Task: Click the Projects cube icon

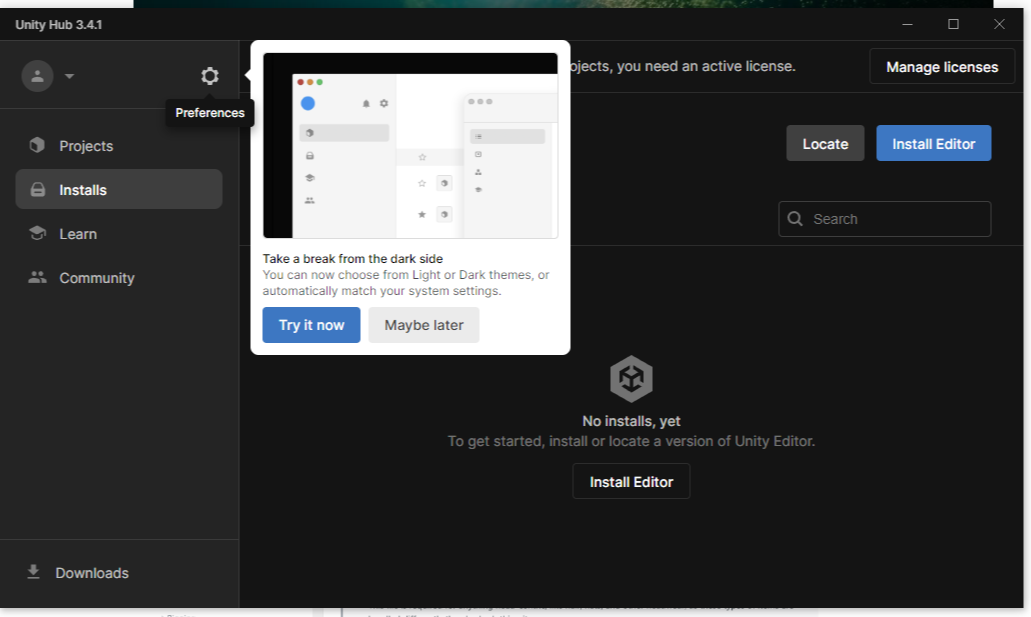Action: 37,145
